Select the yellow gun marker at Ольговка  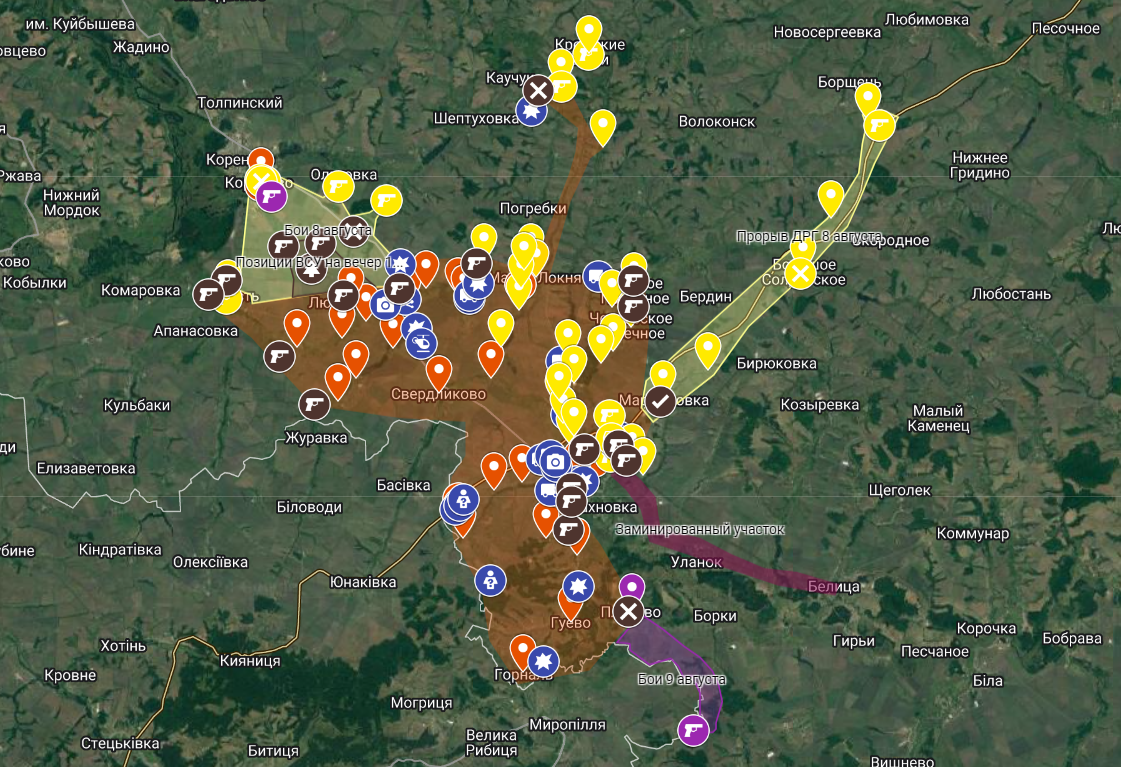click(x=338, y=186)
